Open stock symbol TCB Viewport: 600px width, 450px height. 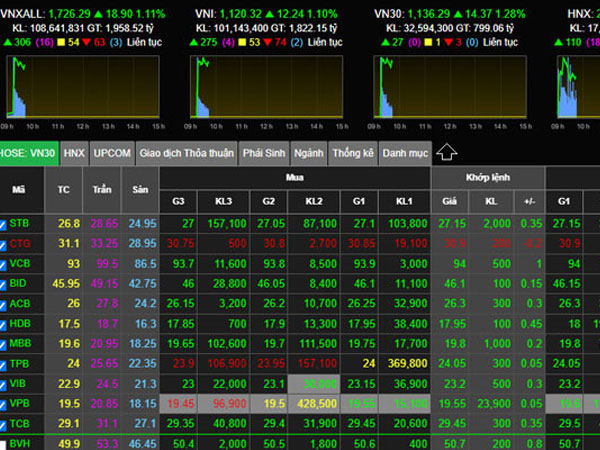[x=20, y=424]
